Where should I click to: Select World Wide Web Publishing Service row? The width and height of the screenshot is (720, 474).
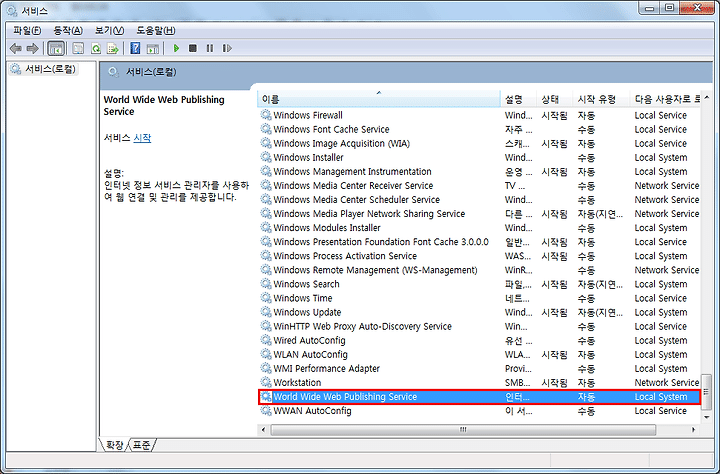[479, 397]
